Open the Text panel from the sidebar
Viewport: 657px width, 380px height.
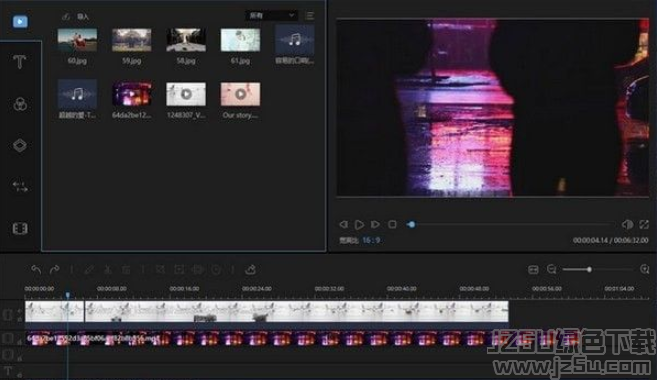pos(19,62)
